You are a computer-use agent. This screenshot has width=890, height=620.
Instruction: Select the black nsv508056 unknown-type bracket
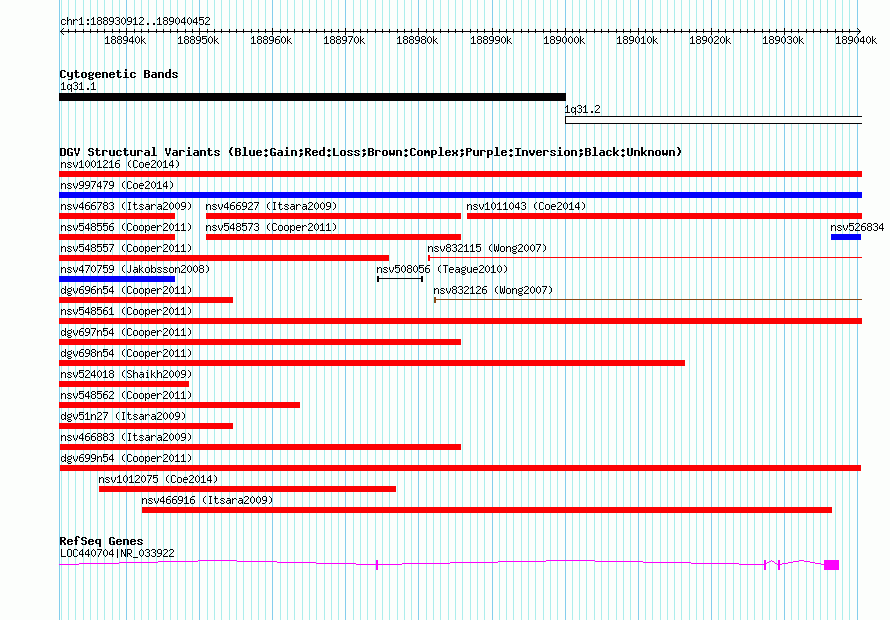(x=400, y=279)
